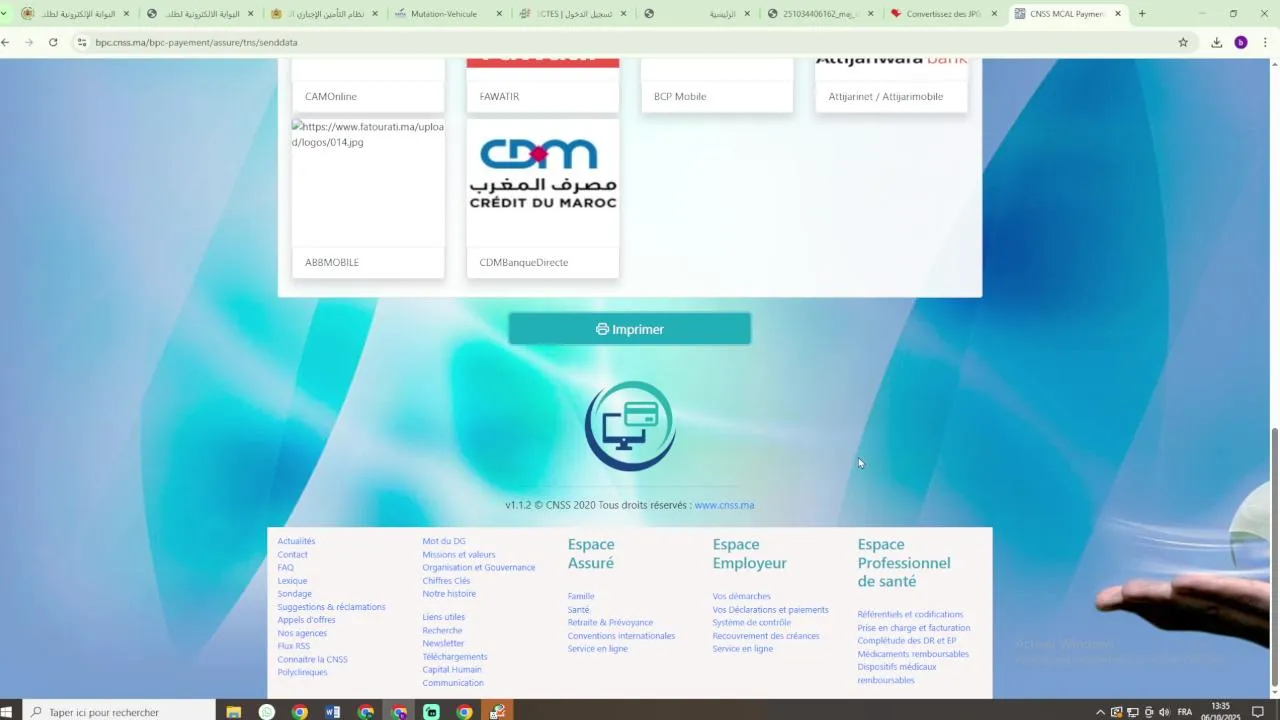Screen dimensions: 1280x720
Task: Open the Windows notification center icon
Action: click(x=1259, y=712)
